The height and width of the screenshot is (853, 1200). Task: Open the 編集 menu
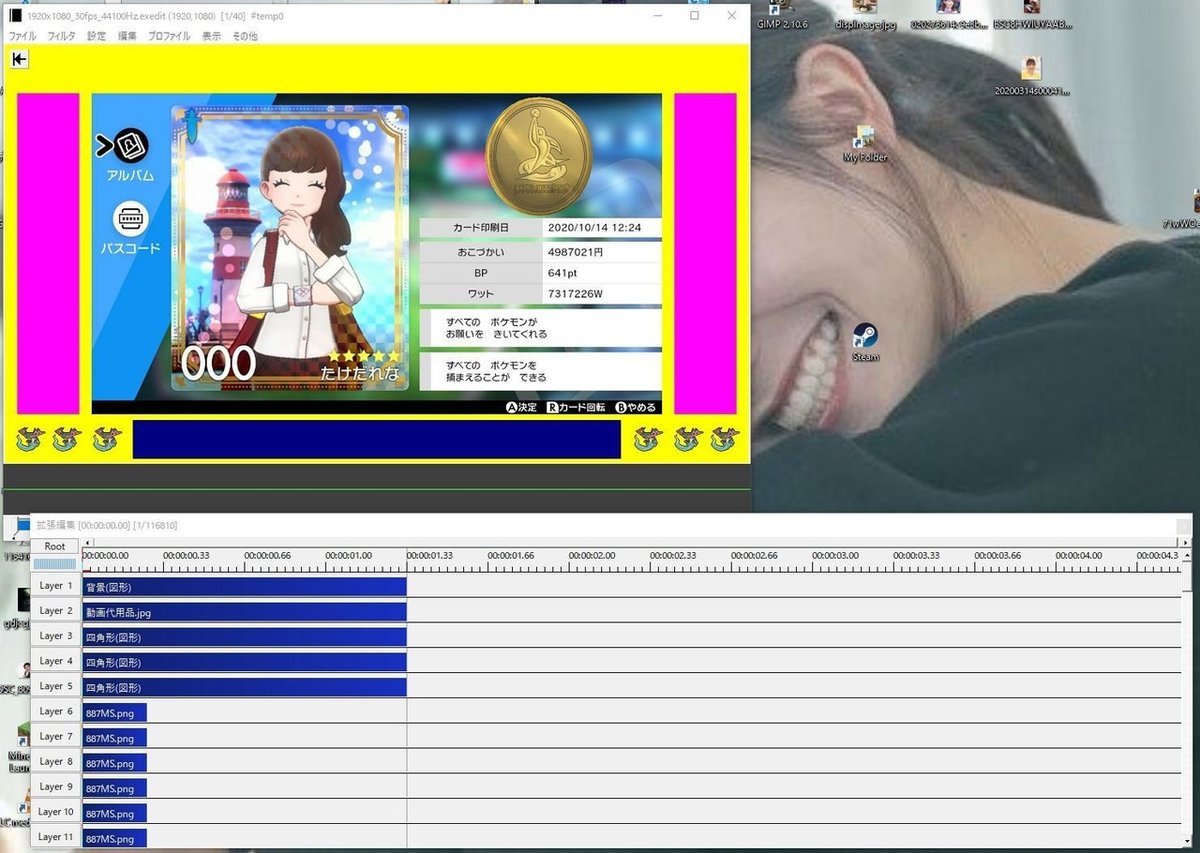coord(127,36)
